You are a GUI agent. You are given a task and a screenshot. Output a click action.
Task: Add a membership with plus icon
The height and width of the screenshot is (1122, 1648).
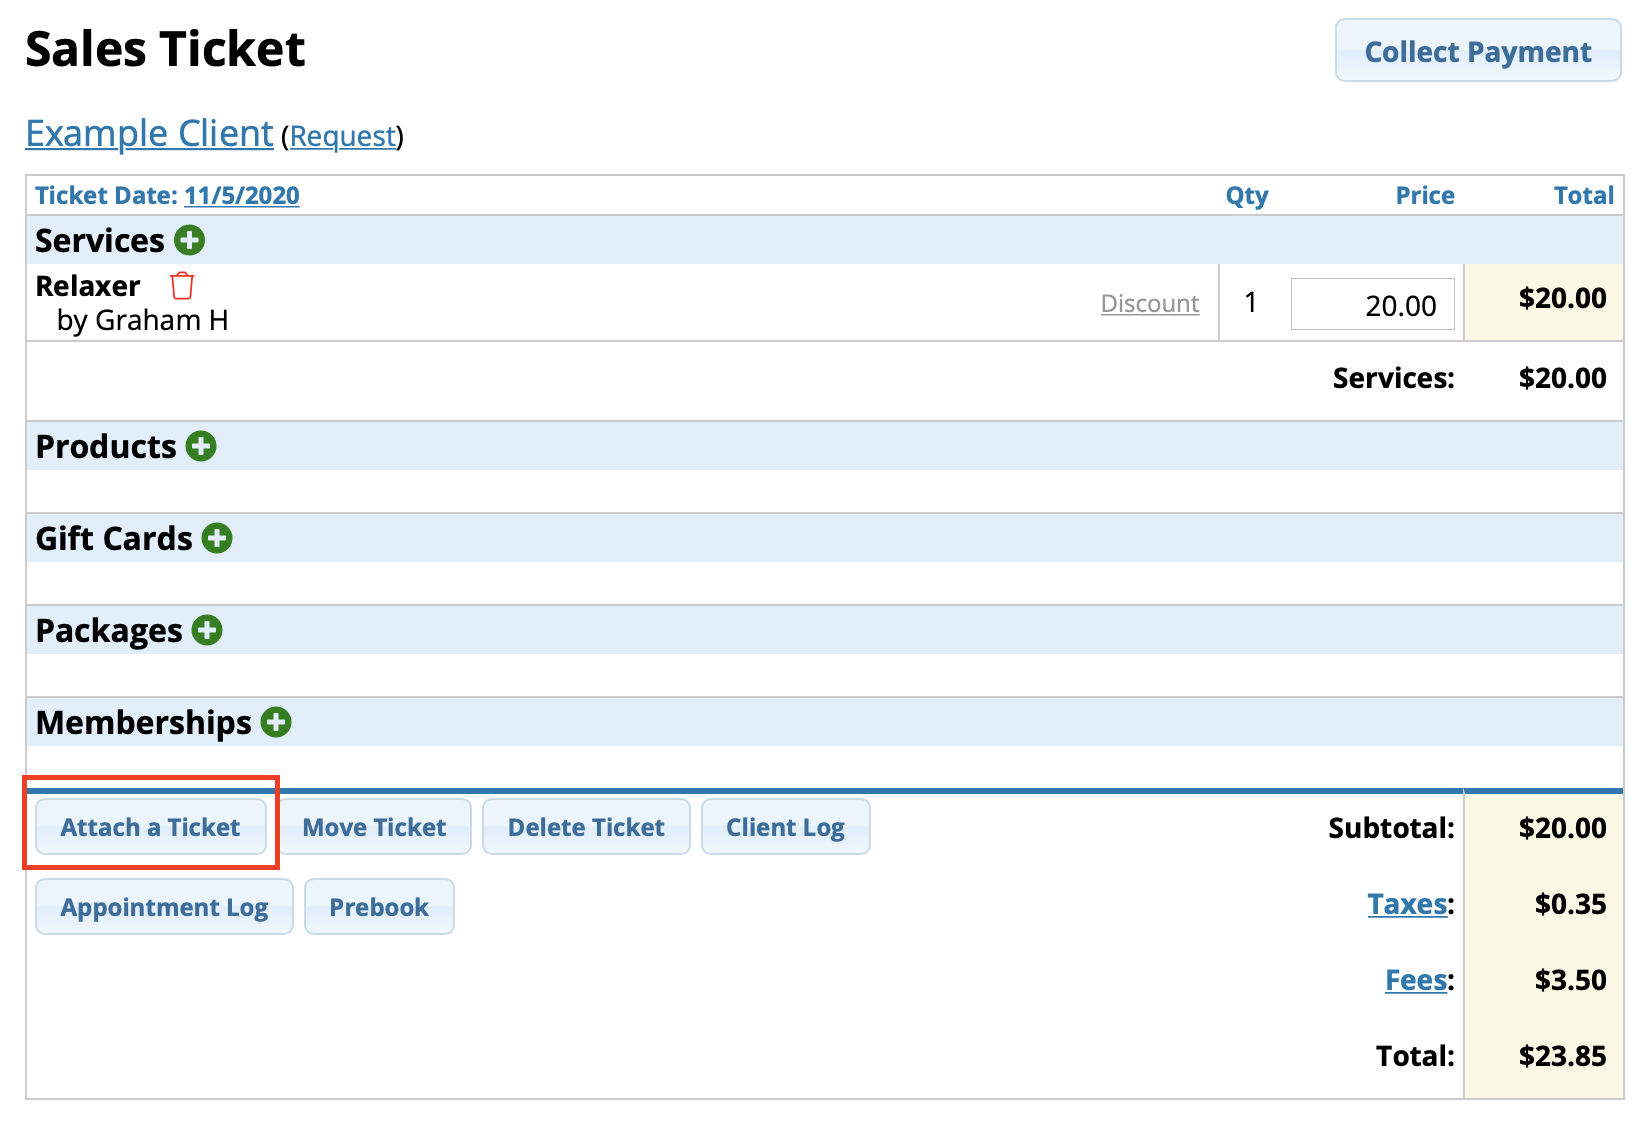tap(276, 722)
